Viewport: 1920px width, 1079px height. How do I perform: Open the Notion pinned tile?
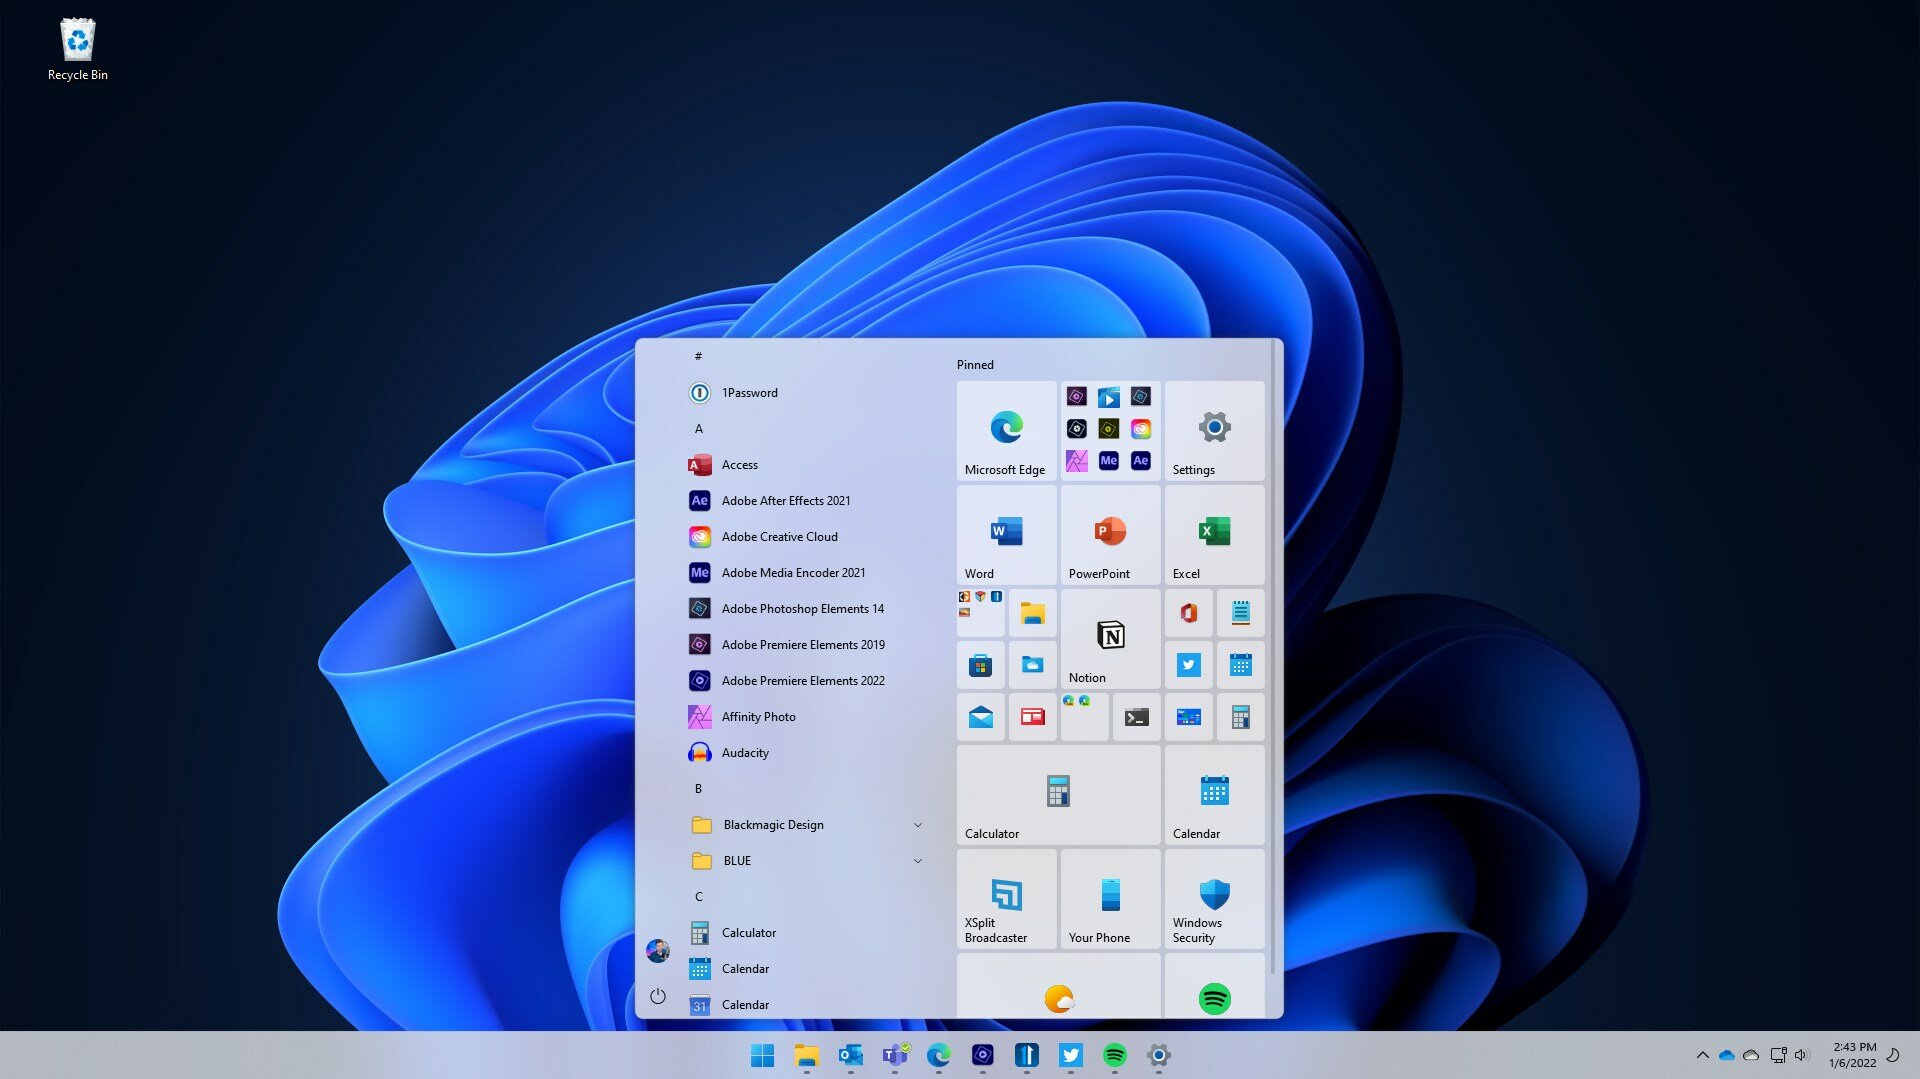tap(1110, 638)
